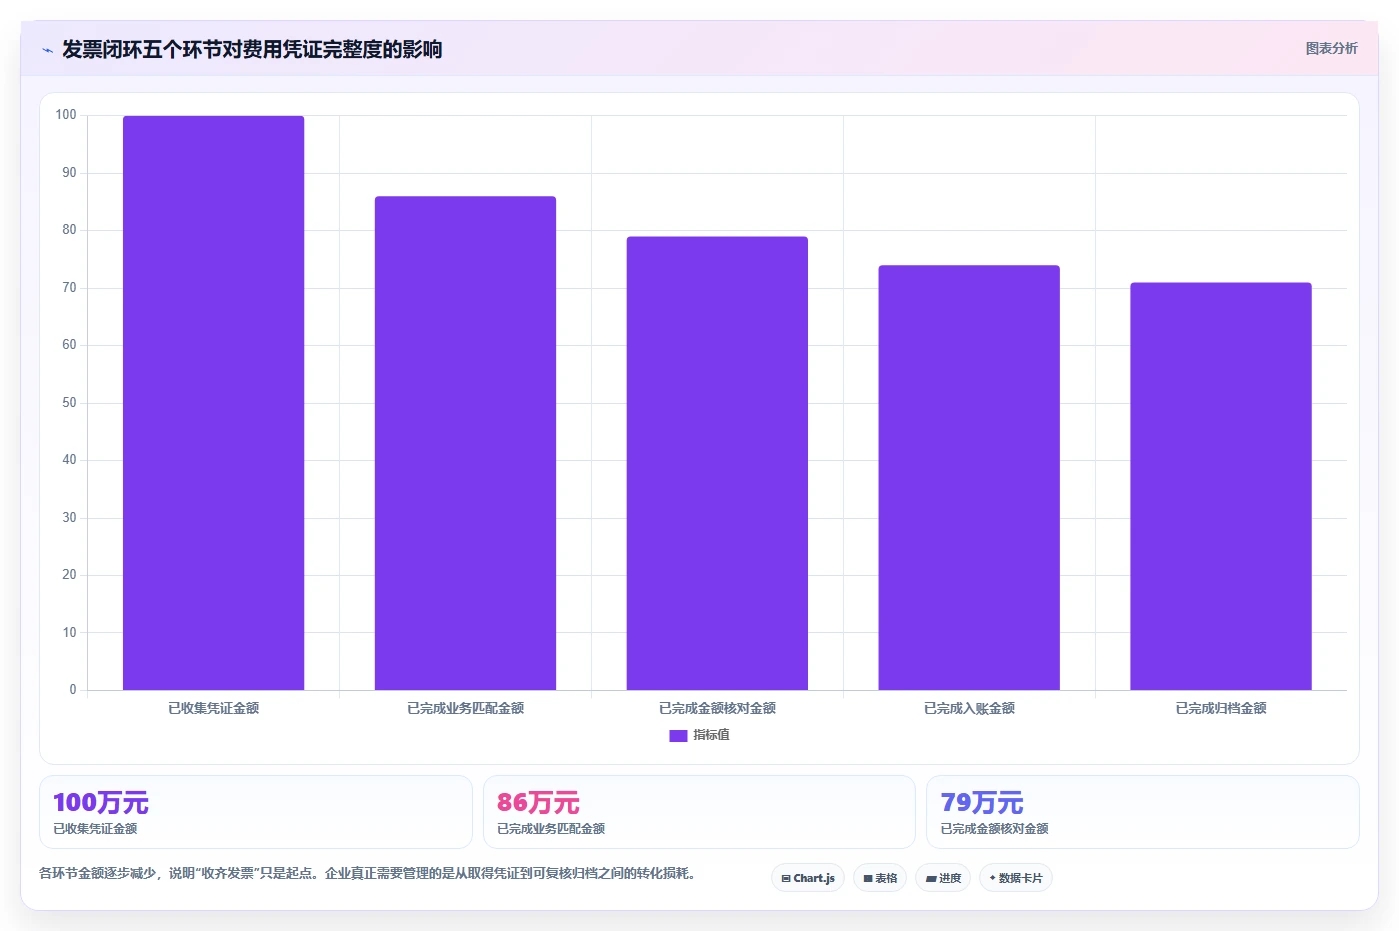The height and width of the screenshot is (931, 1399).
Task: Click the y-axis value 100
Action: pos(66,115)
